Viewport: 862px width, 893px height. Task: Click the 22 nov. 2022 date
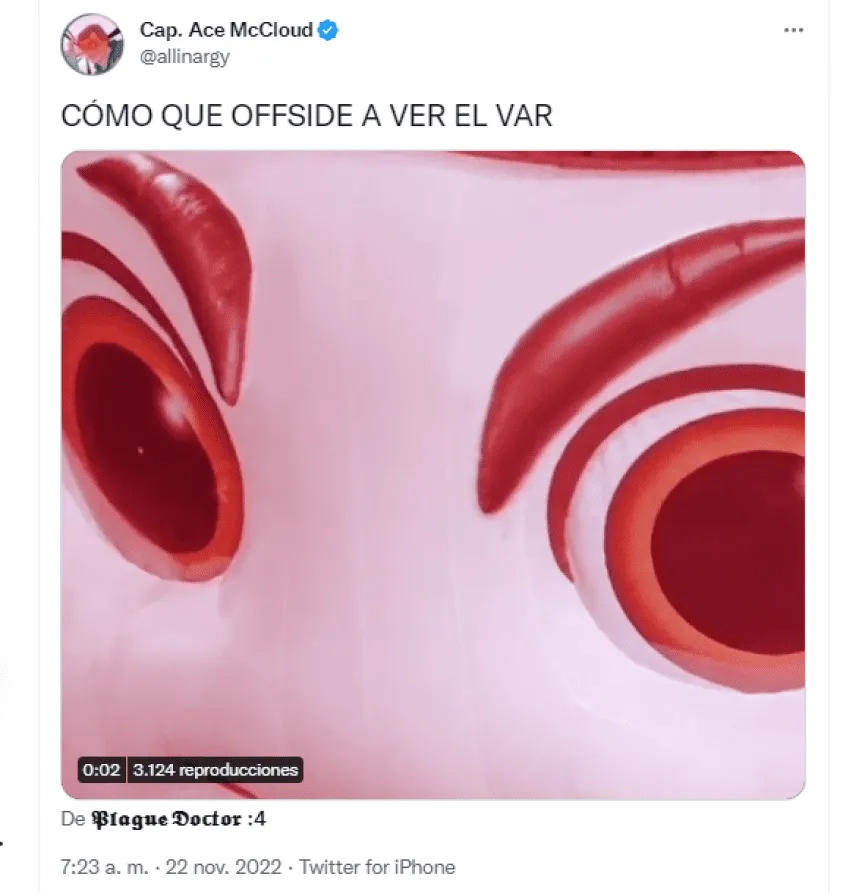(x=223, y=867)
